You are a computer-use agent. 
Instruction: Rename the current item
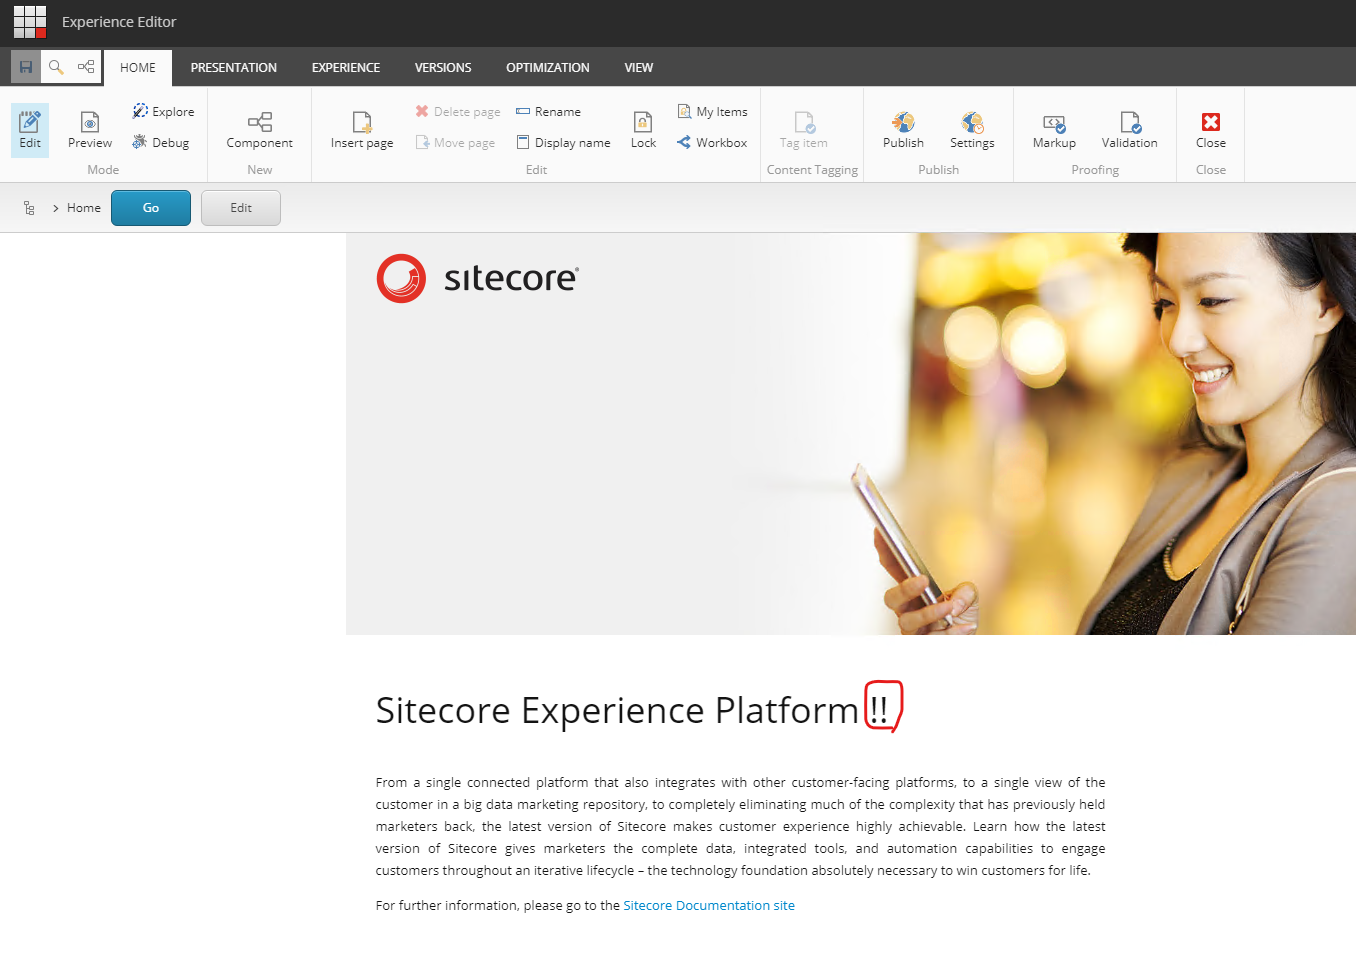pyautogui.click(x=548, y=111)
